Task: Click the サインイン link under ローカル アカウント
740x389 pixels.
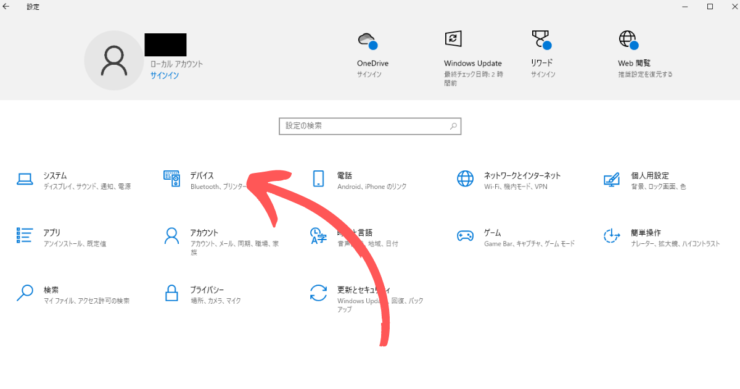Action: coord(165,76)
